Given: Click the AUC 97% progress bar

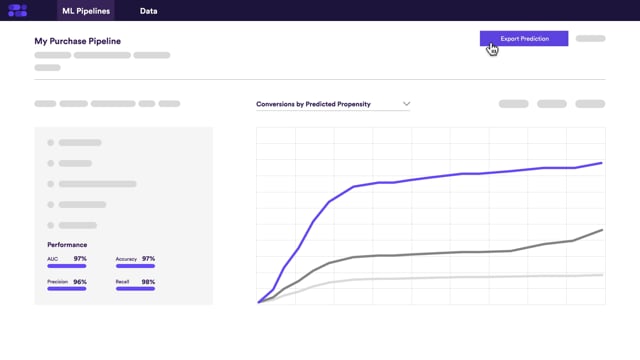Looking at the screenshot, I should [67, 266].
